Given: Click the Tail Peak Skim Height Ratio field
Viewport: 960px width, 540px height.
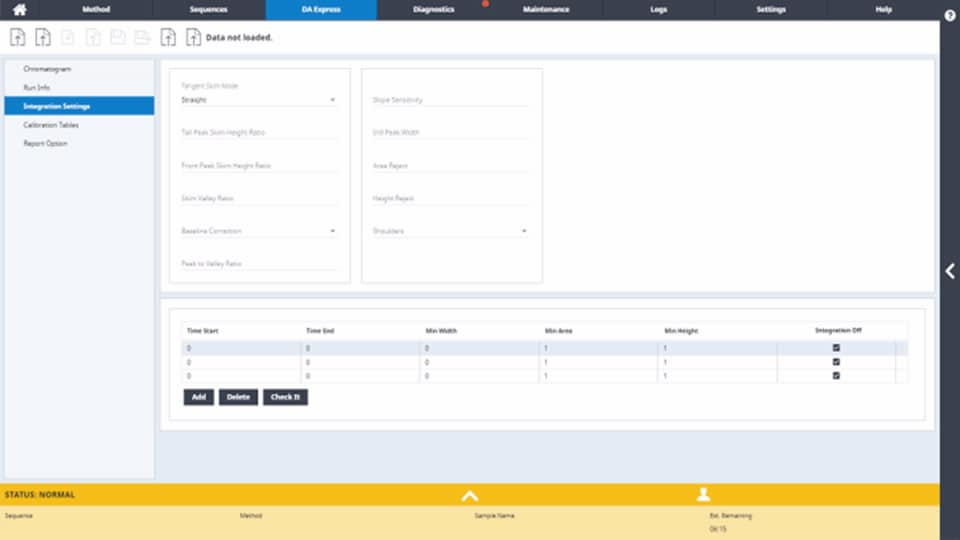Looking at the screenshot, I should point(259,132).
